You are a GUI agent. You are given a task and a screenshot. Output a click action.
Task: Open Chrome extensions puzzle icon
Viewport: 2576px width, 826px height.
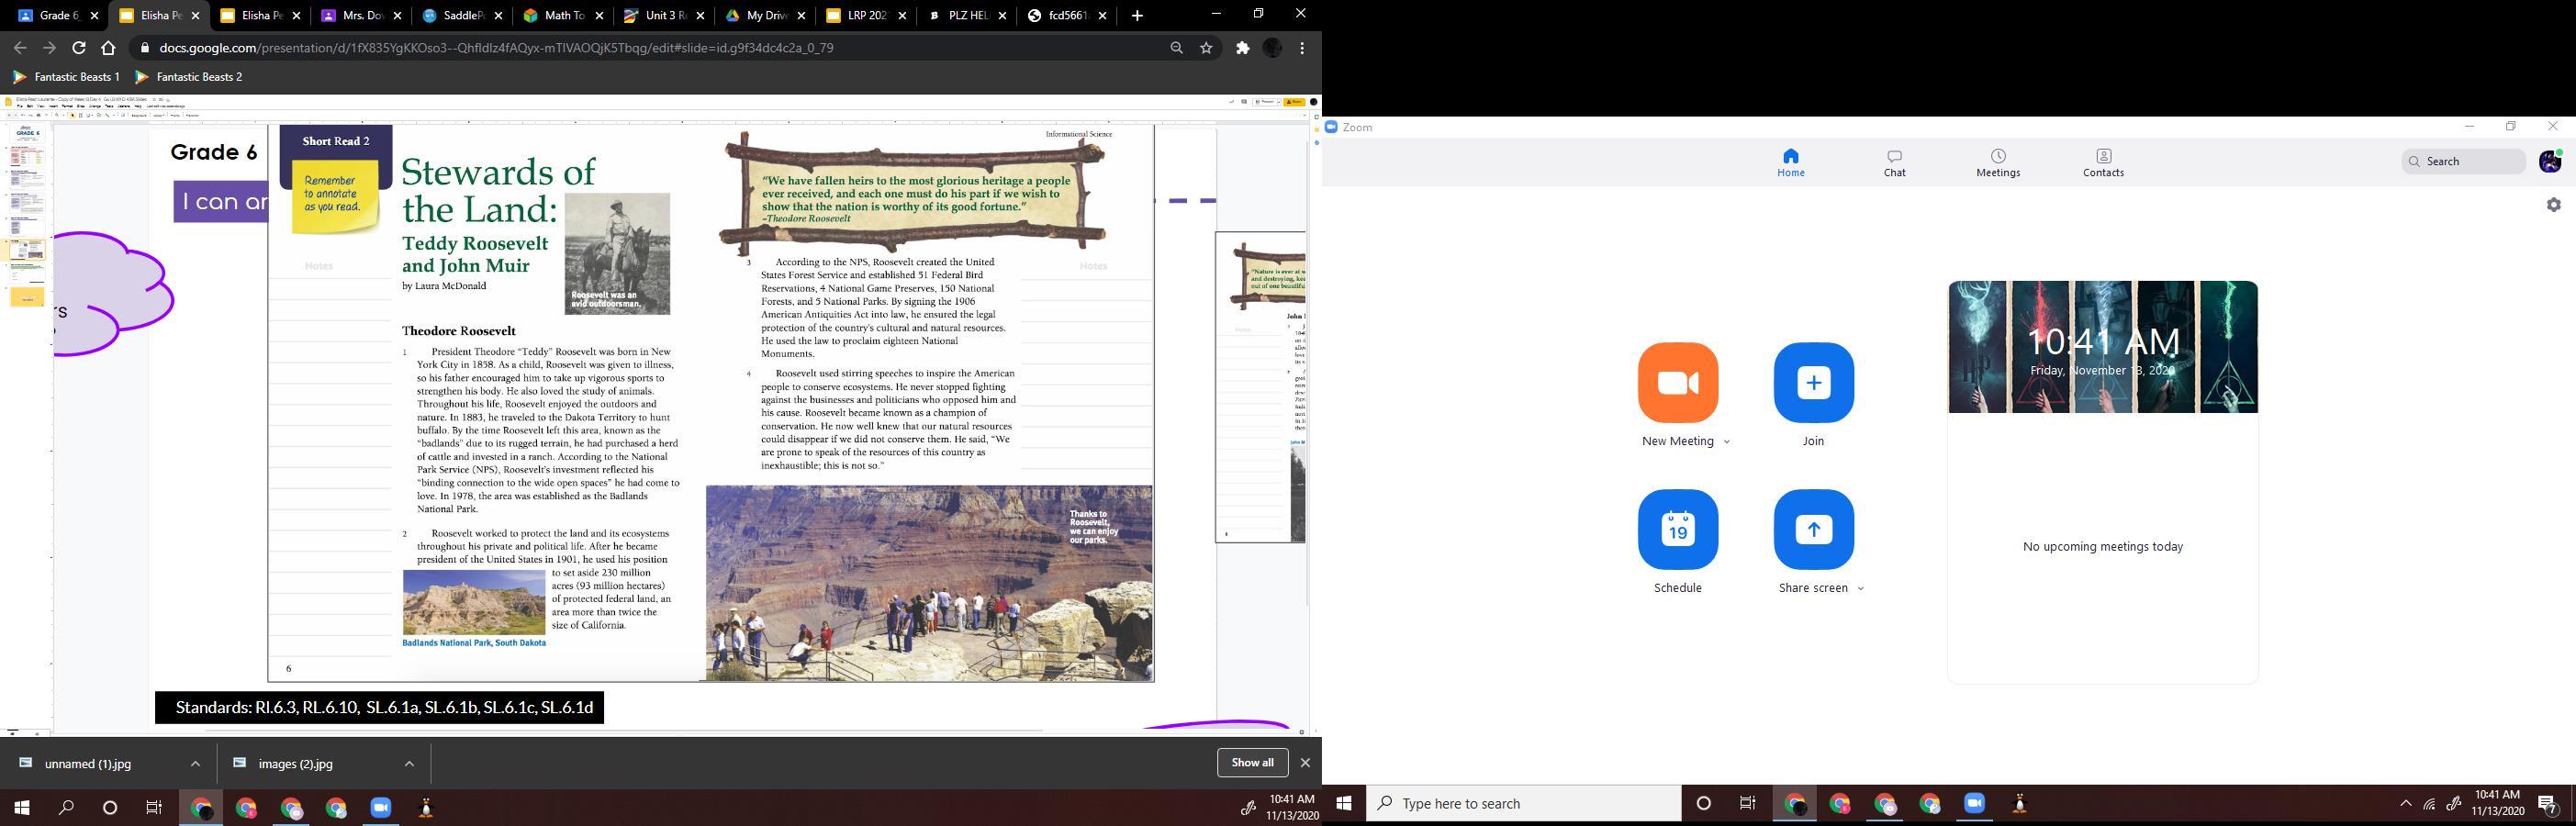tap(1242, 48)
